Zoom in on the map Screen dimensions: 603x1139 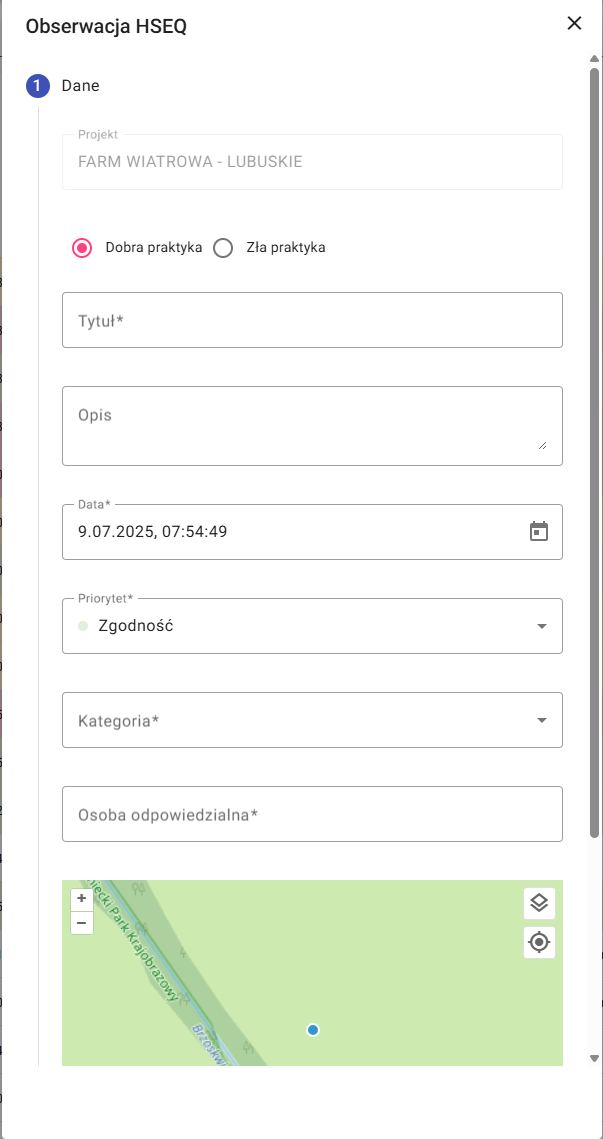(82, 899)
